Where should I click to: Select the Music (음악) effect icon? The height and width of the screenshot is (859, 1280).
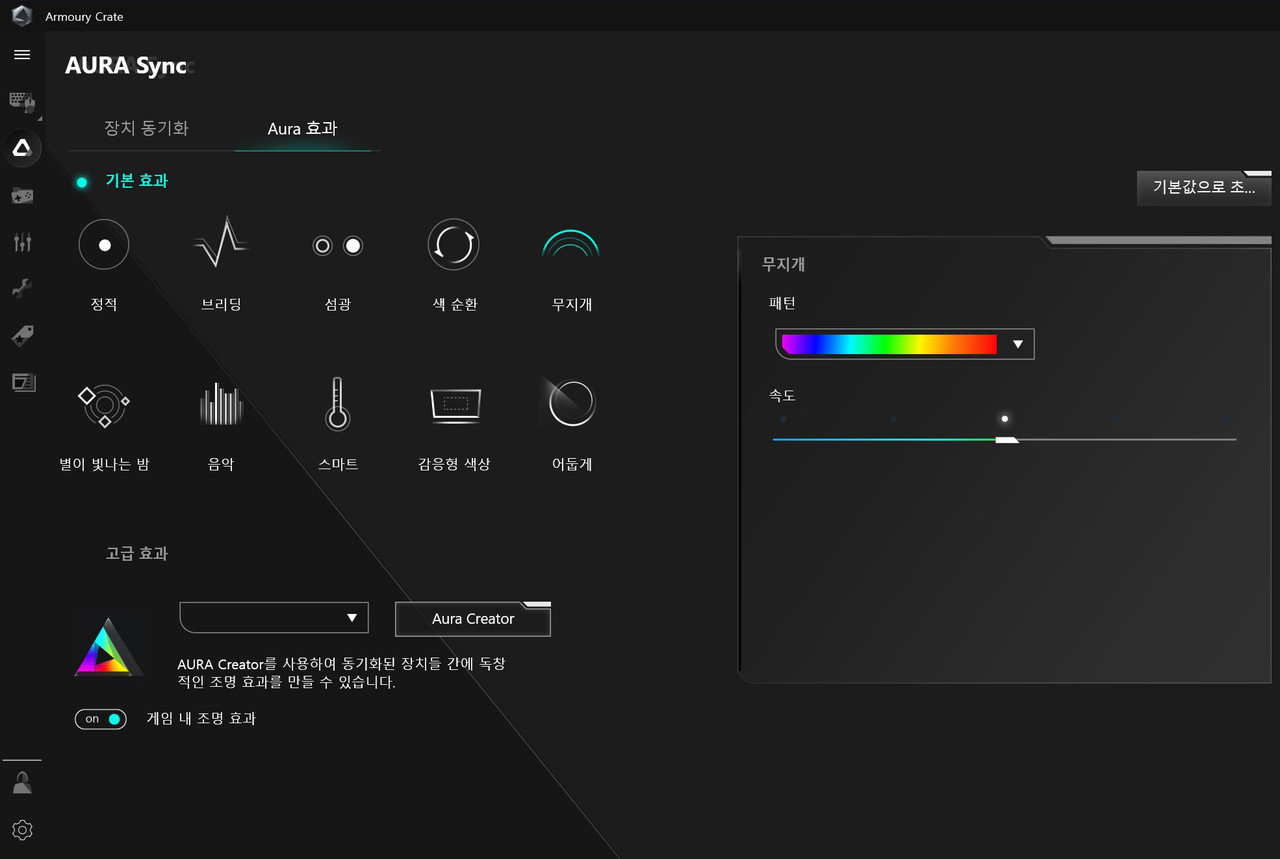(x=220, y=405)
